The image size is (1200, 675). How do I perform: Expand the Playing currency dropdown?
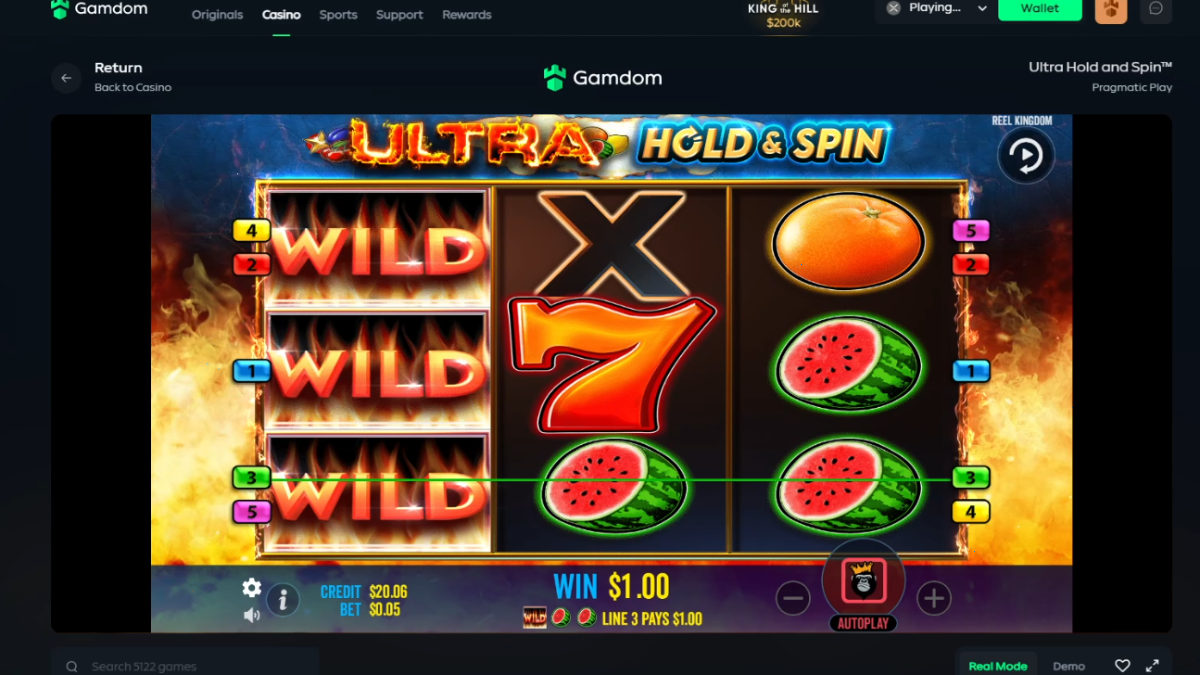click(x=936, y=9)
